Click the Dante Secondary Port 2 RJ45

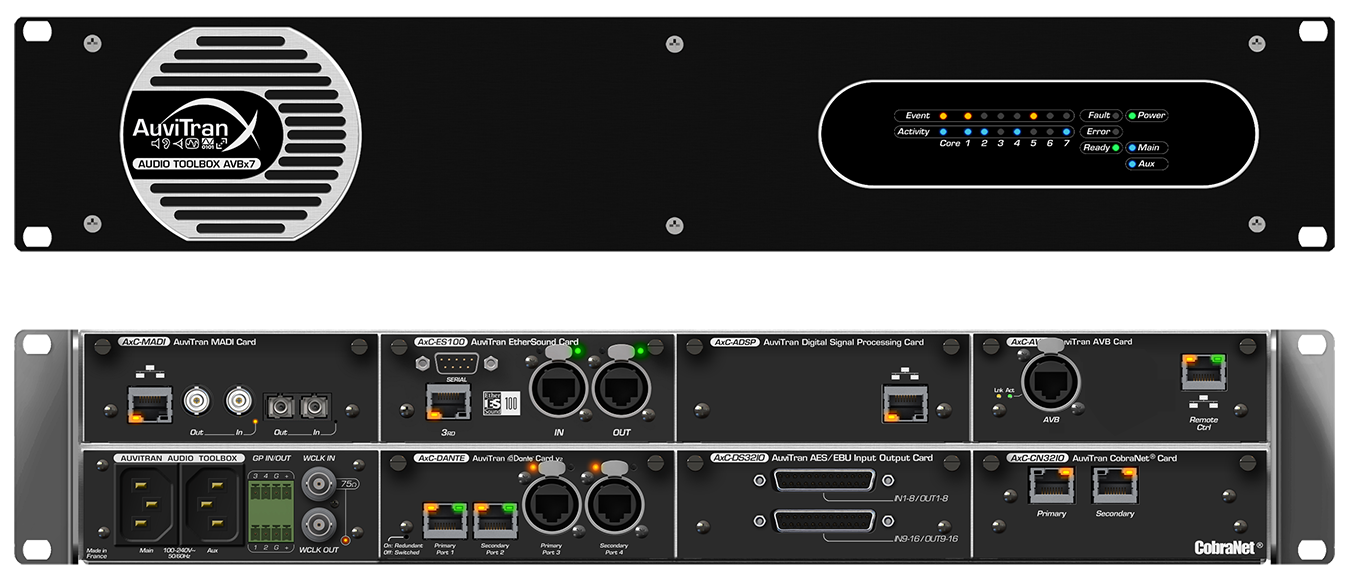(494, 522)
